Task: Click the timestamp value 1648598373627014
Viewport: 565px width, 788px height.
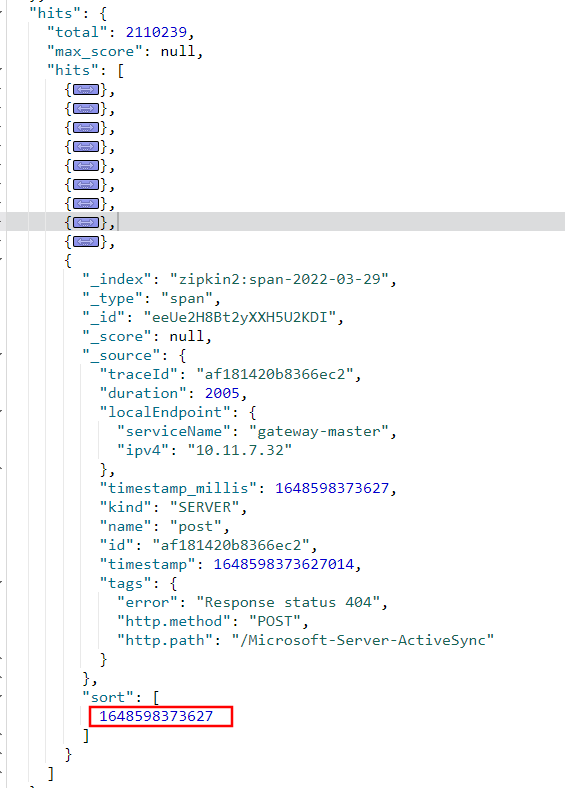Action: 284,564
